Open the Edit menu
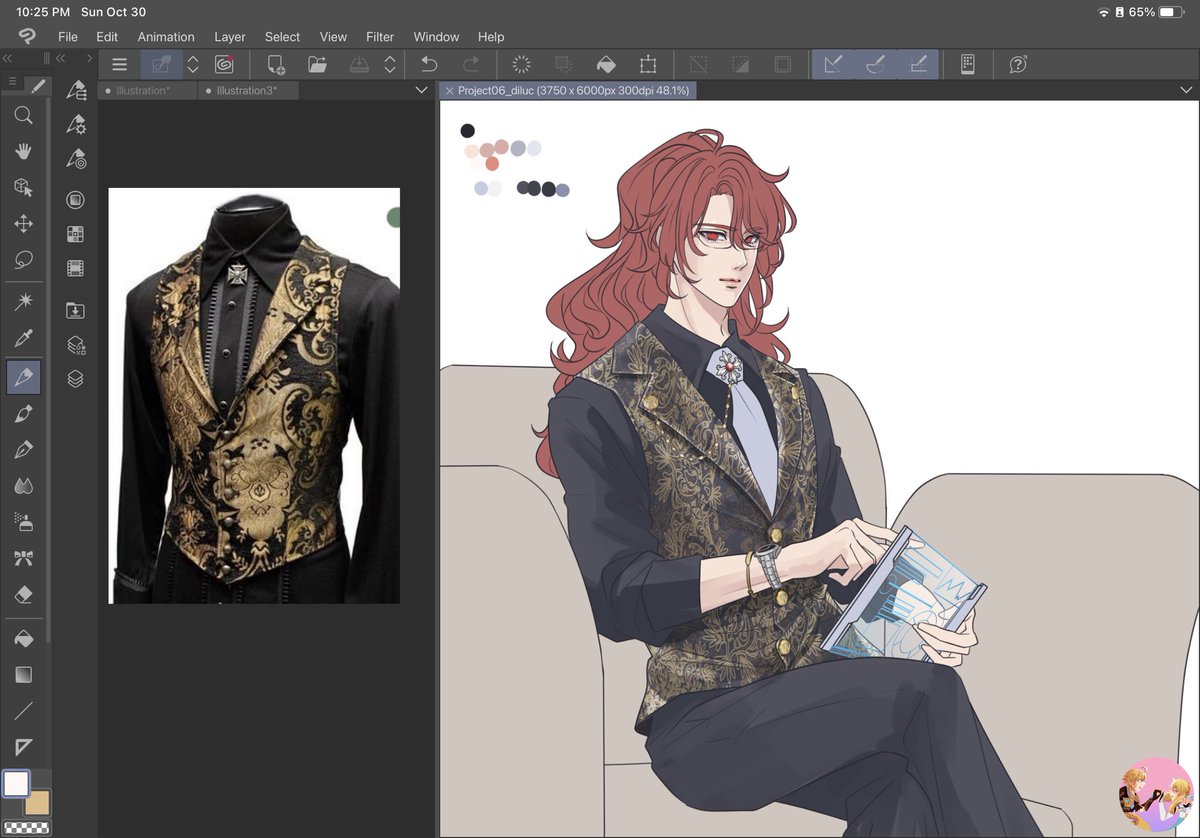Viewport: 1200px width, 838px height. tap(107, 37)
